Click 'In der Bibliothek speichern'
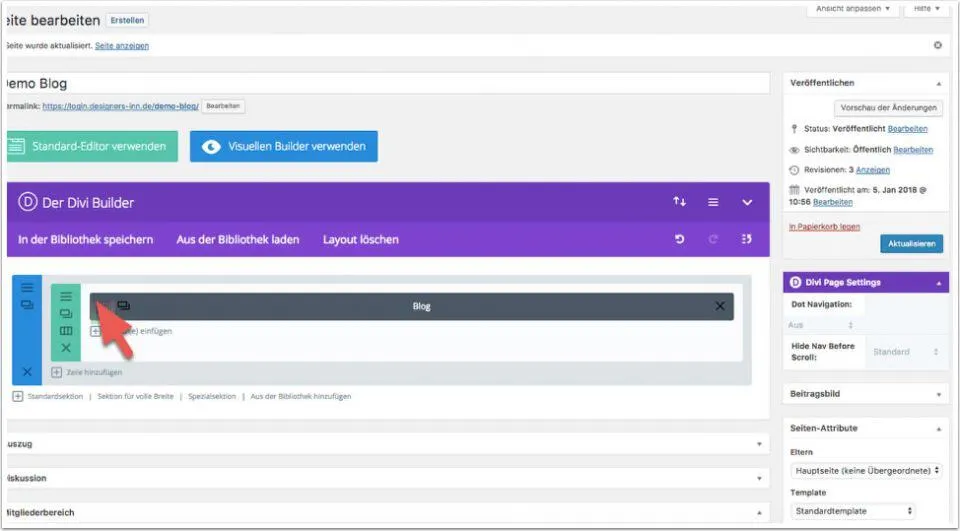The height and width of the screenshot is (531, 960). point(86,240)
